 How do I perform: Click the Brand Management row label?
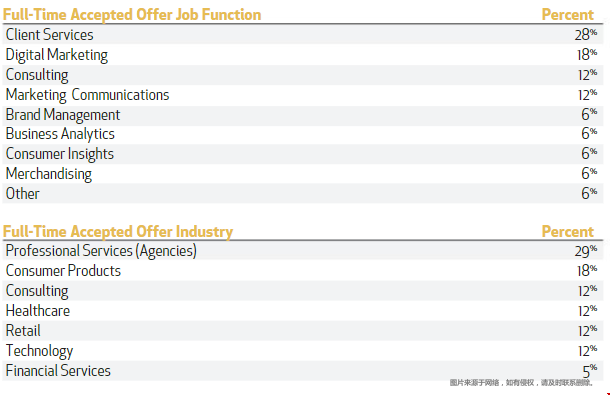click(x=63, y=115)
